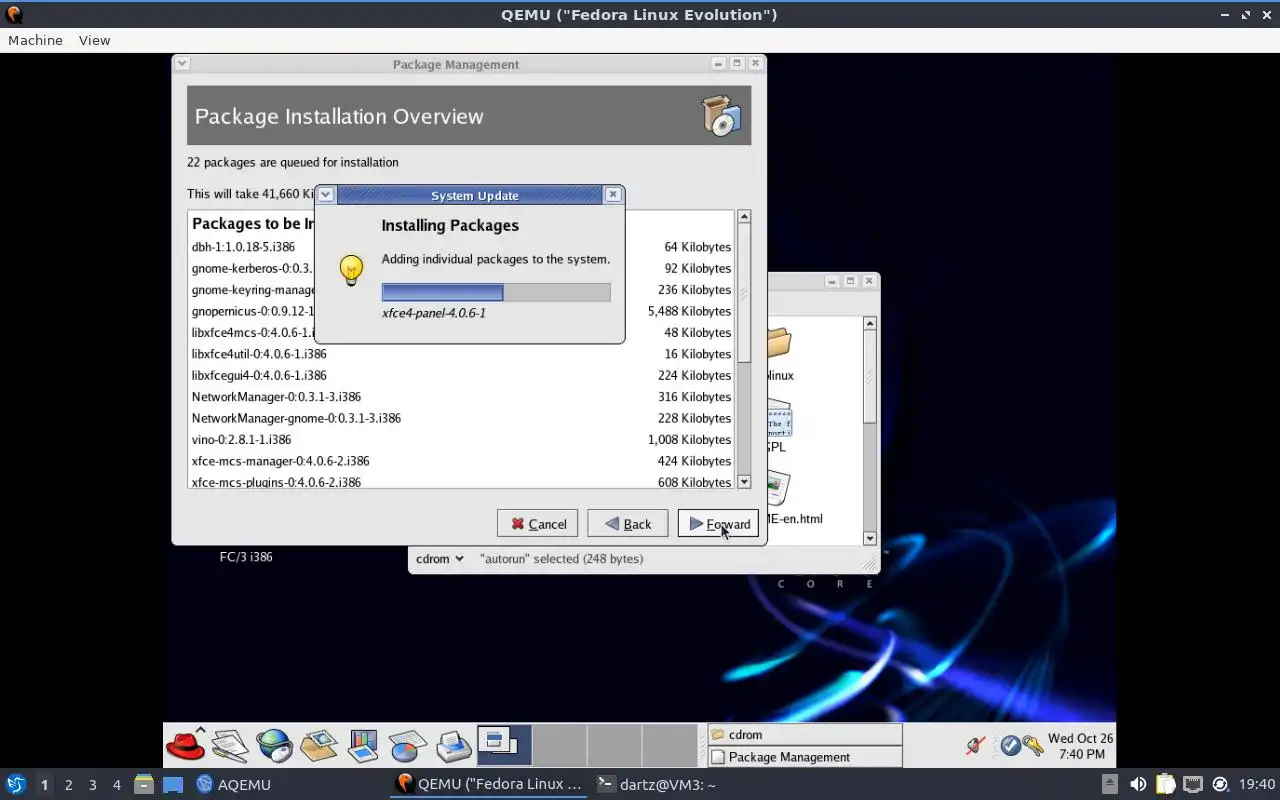Click the host software update tray icon

(1220, 784)
